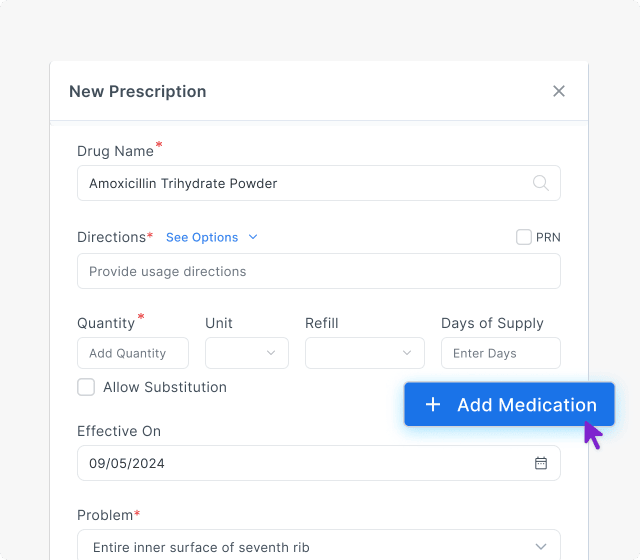Viewport: 640px width, 560px height.
Task: Click the See Options link for Directions
Action: (202, 237)
